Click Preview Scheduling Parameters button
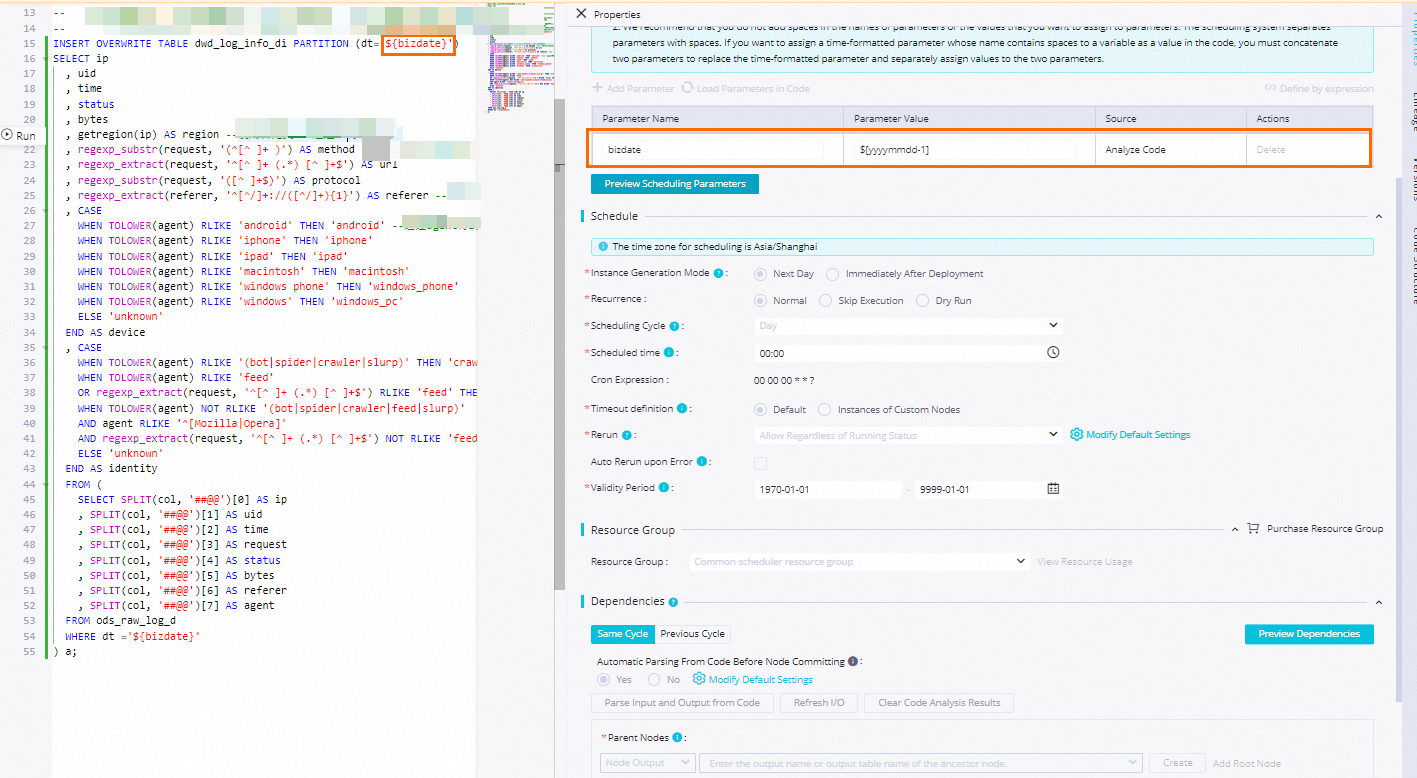The width and height of the screenshot is (1417, 778). [675, 184]
